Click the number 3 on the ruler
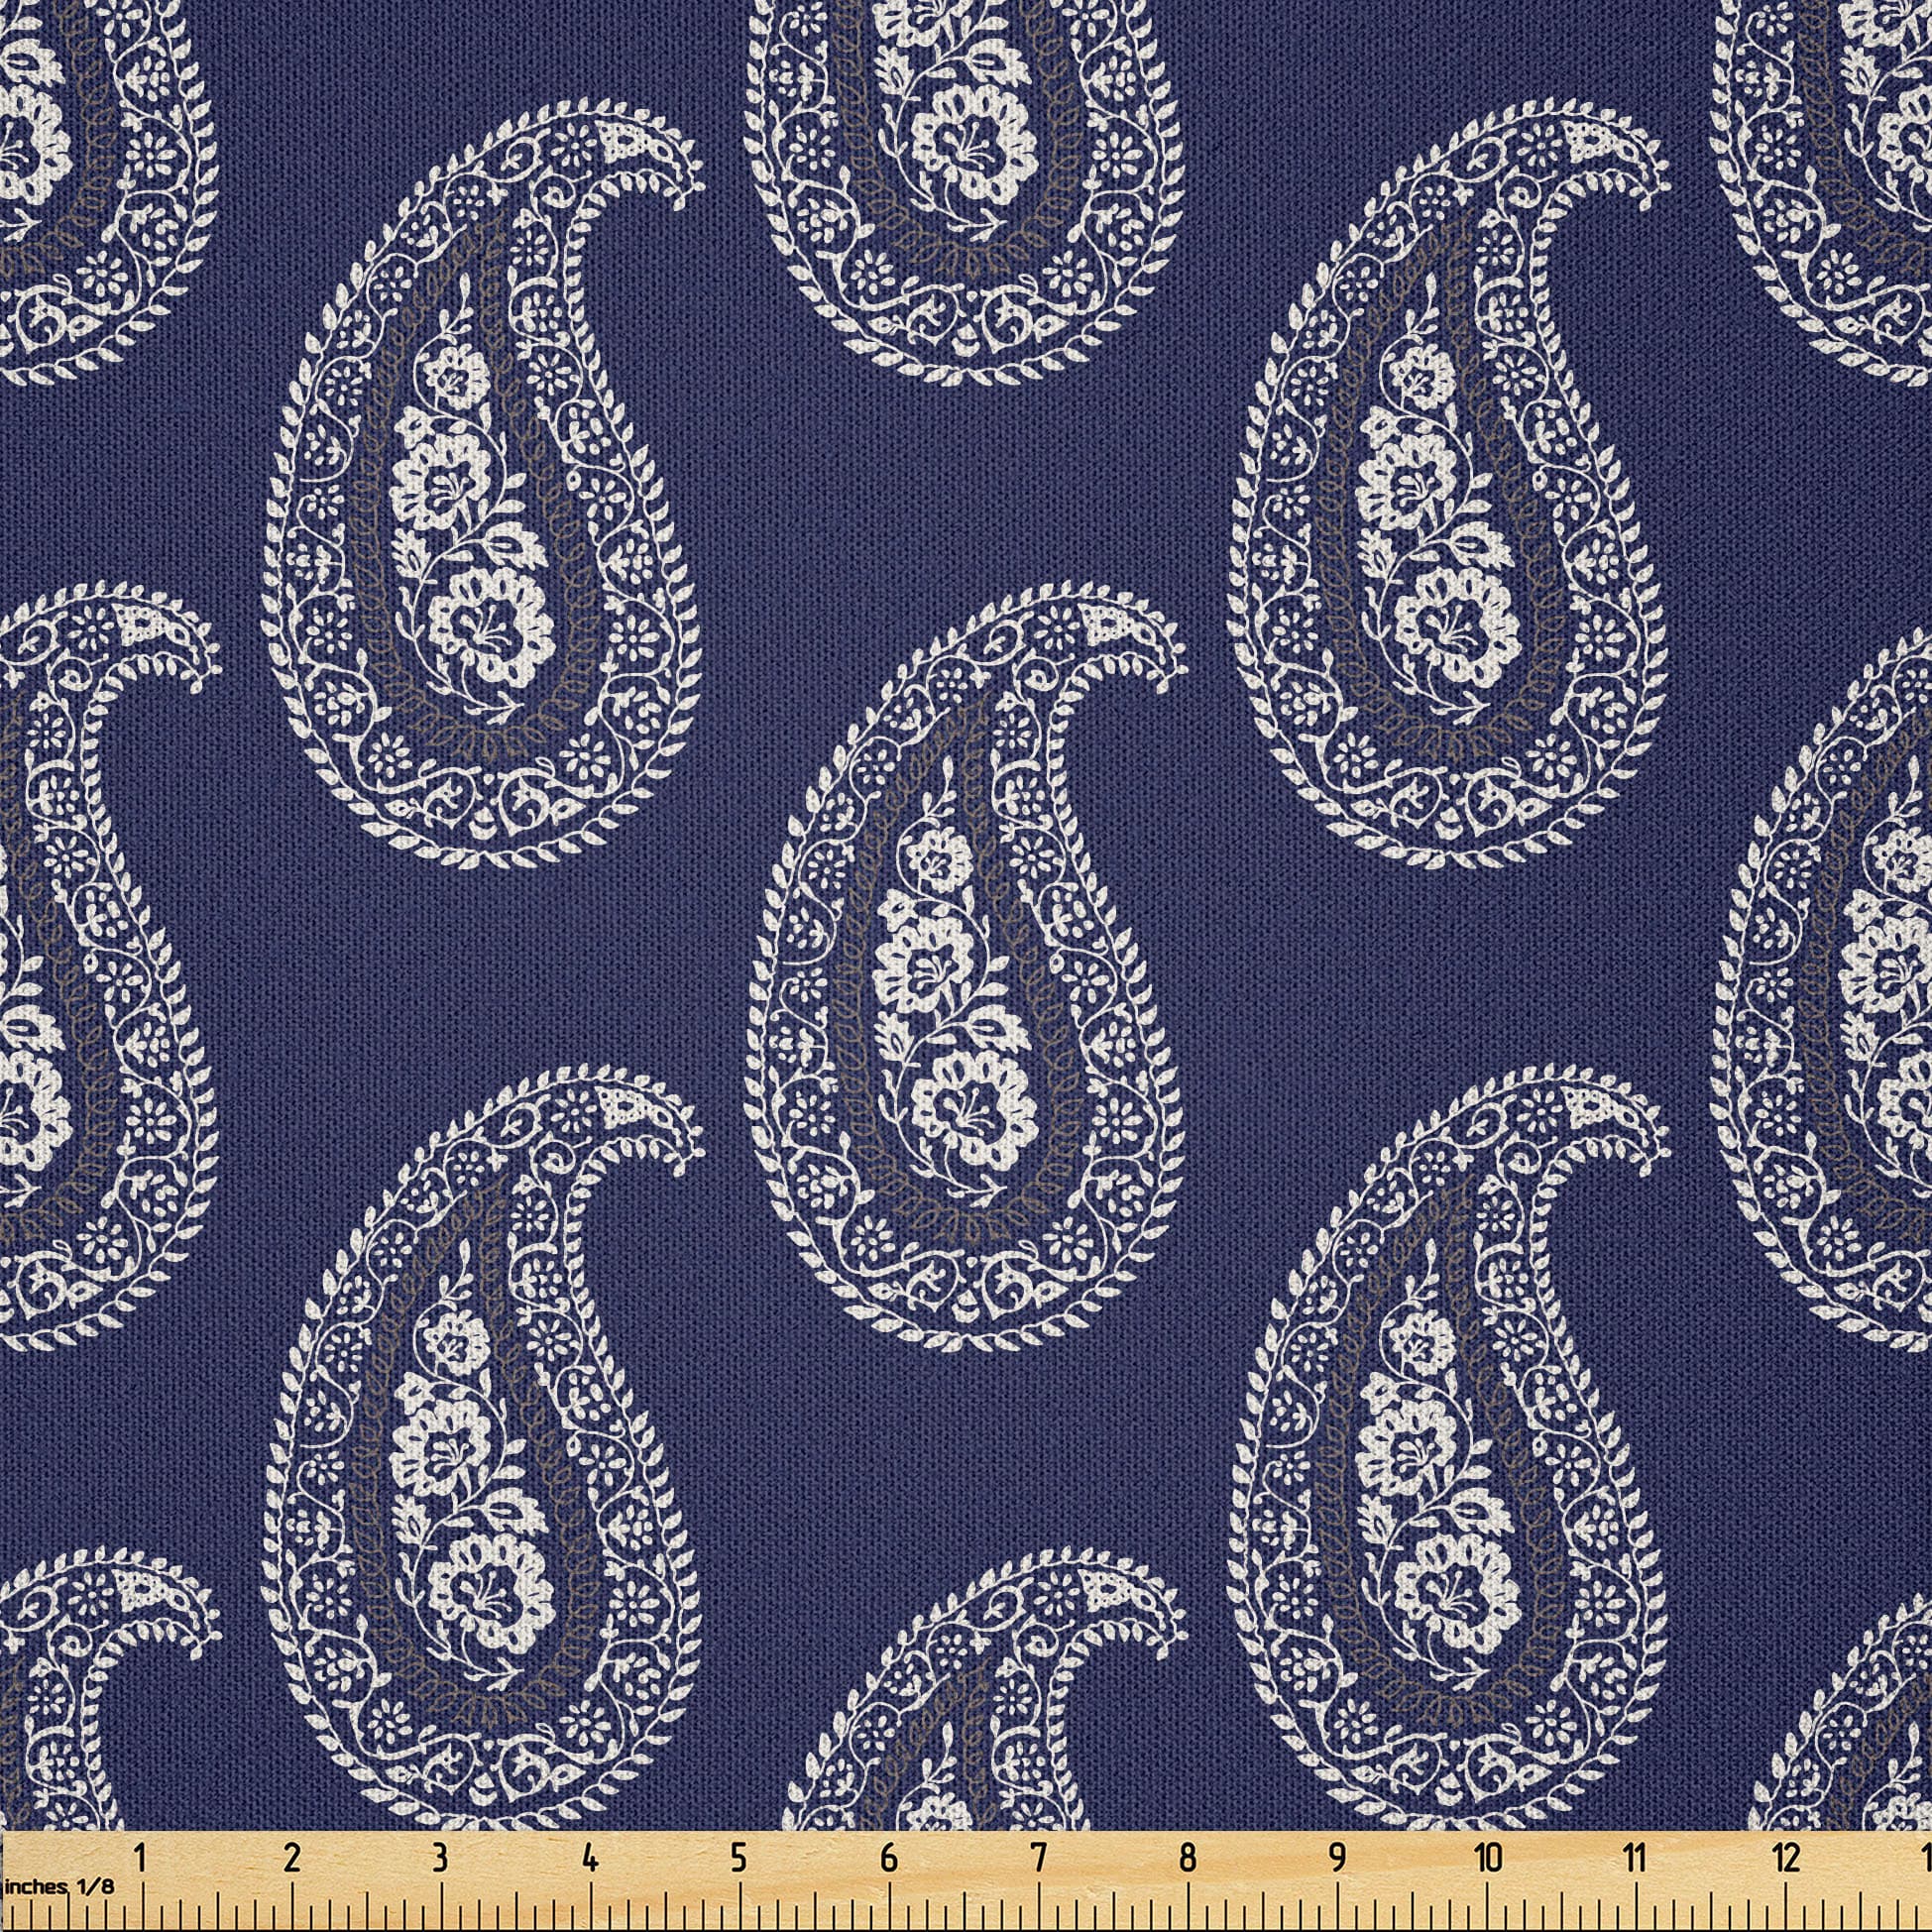1932x1932 pixels. [440, 1858]
